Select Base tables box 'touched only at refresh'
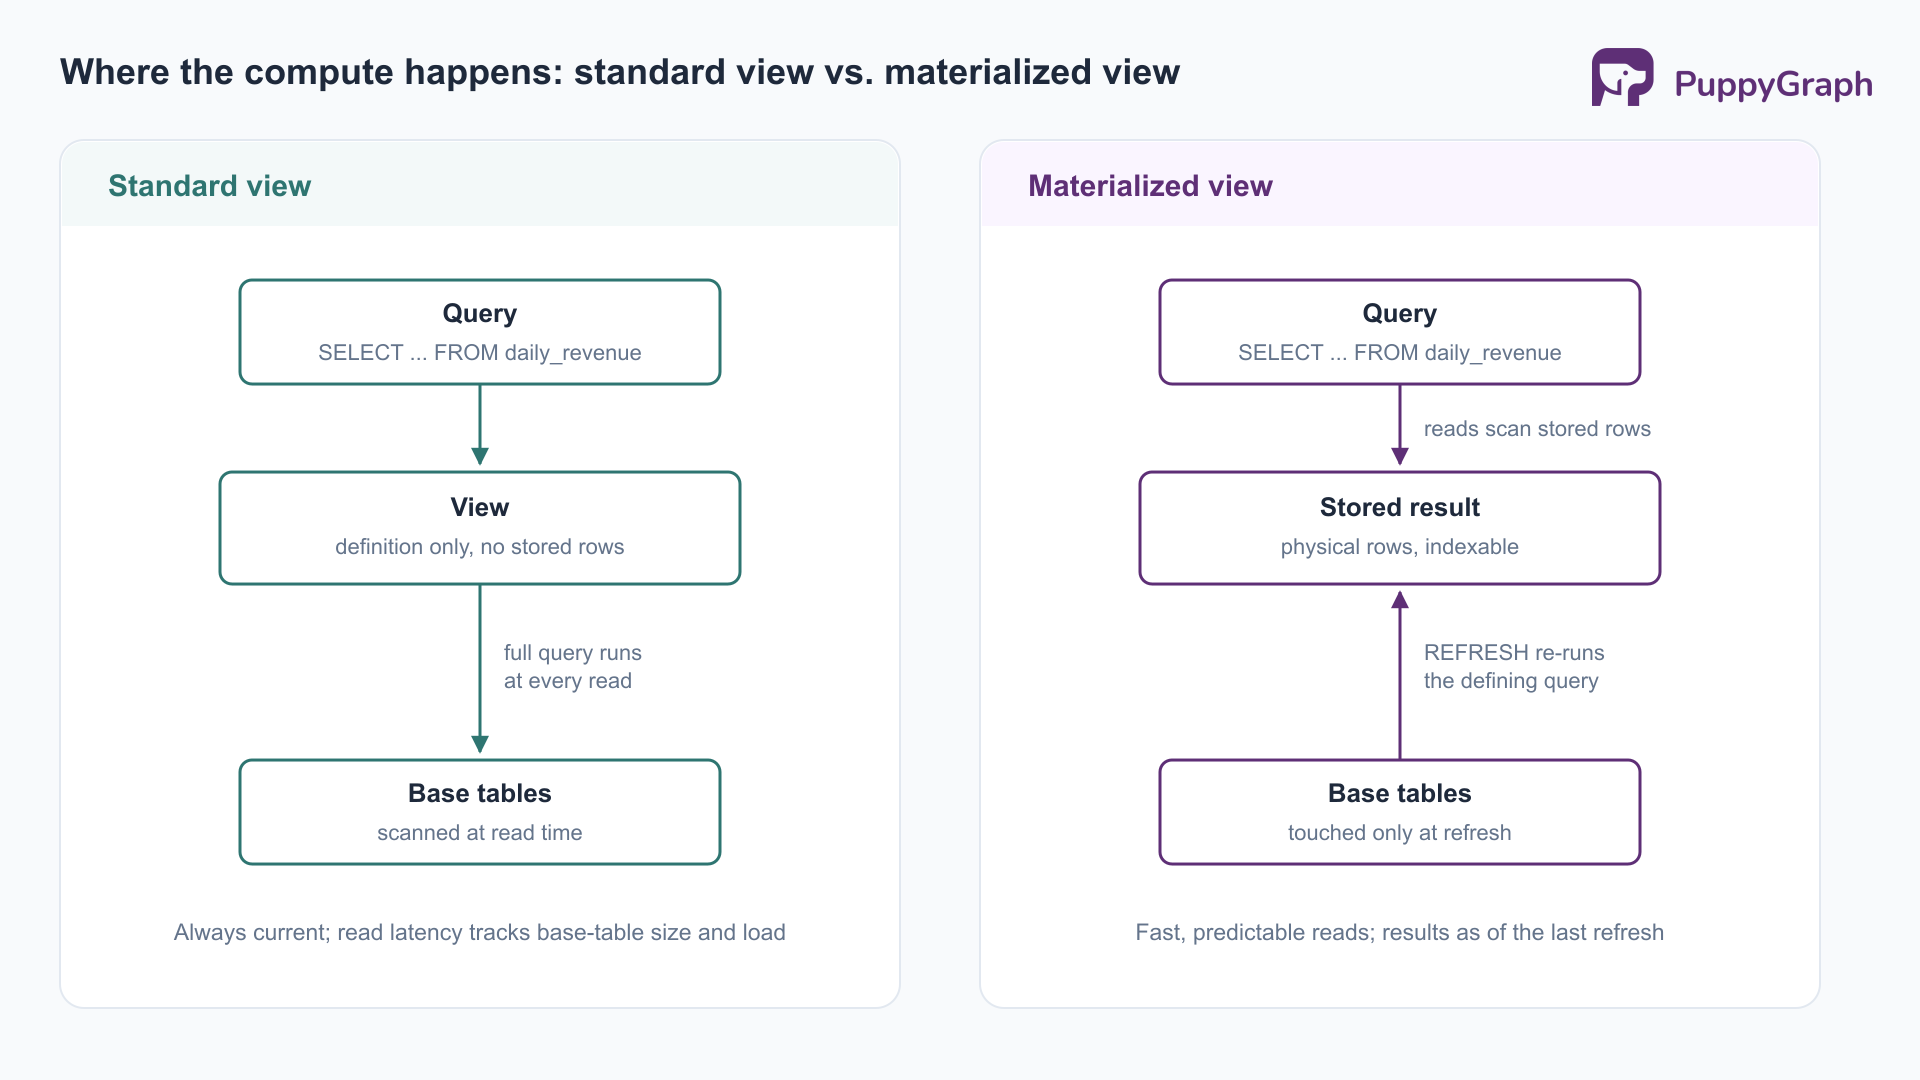This screenshot has width=1920, height=1080. (x=1400, y=812)
